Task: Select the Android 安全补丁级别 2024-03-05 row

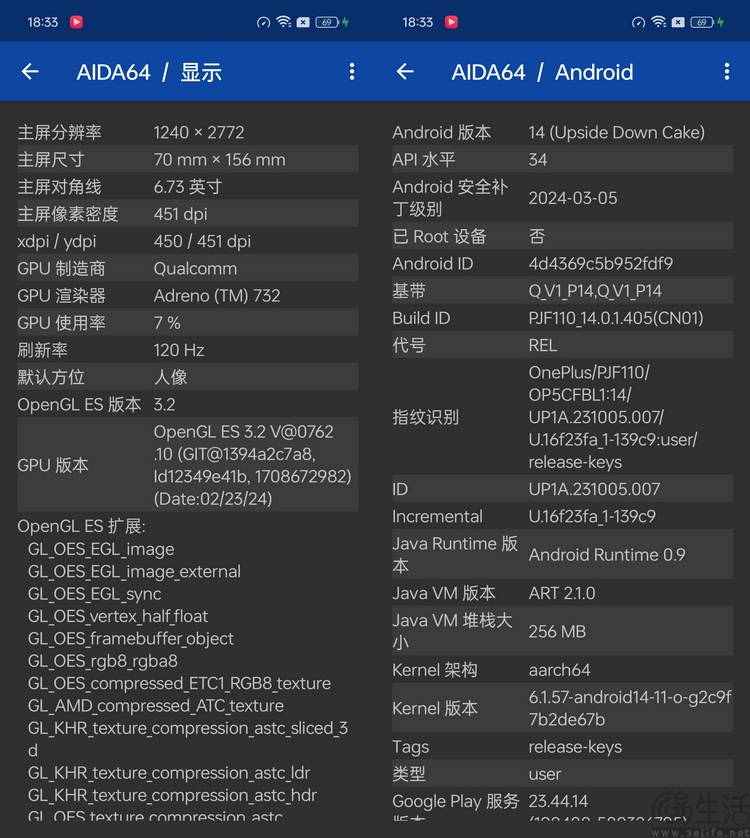Action: 562,198
